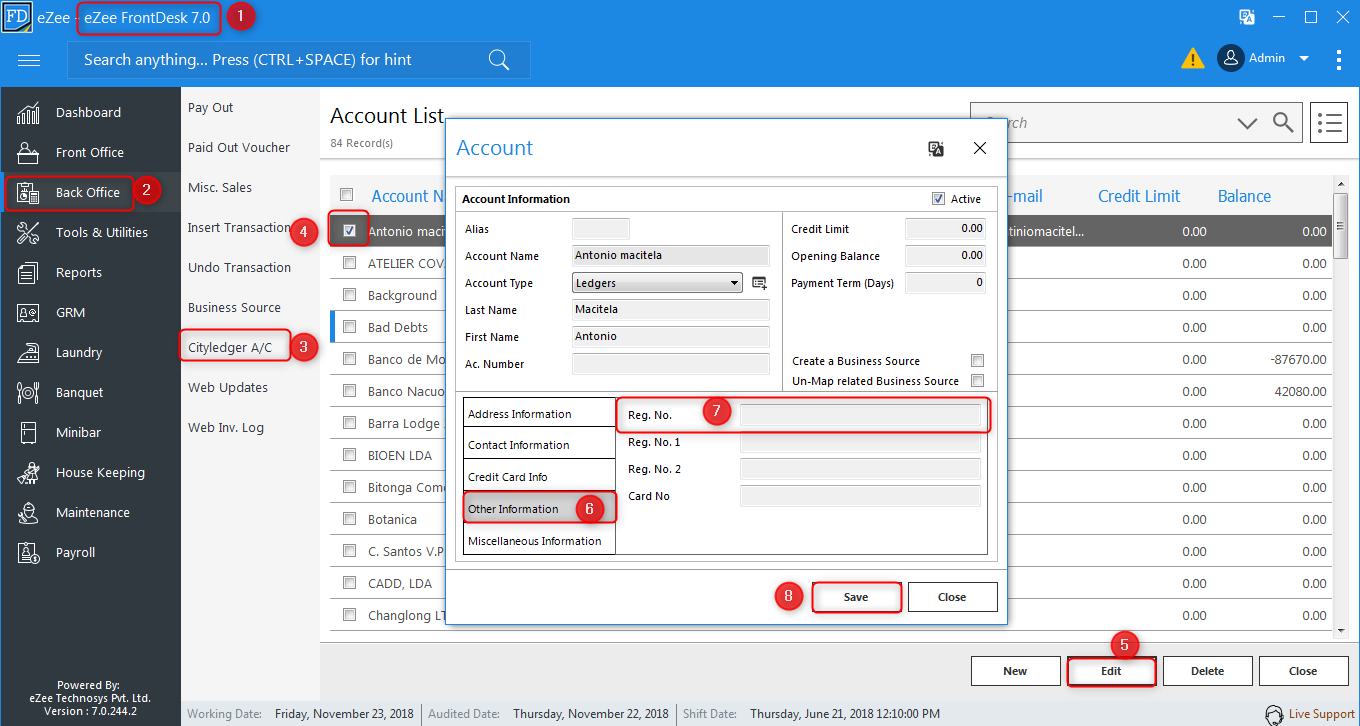This screenshot has width=1360, height=726.
Task: Close the Account dialog with X
Action: tap(980, 148)
